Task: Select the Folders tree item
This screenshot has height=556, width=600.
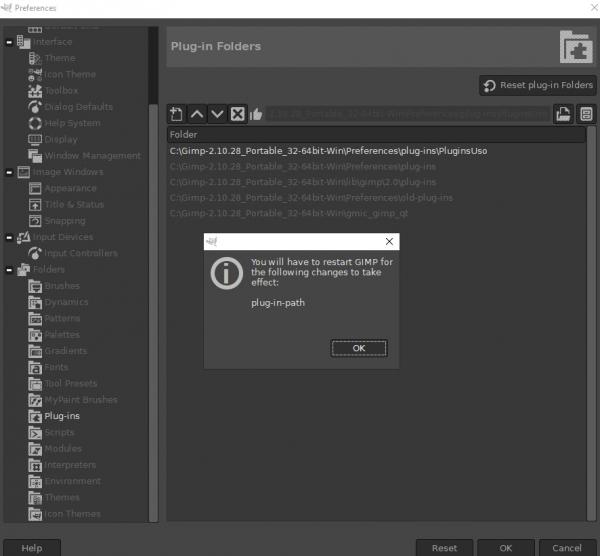Action: click(49, 270)
